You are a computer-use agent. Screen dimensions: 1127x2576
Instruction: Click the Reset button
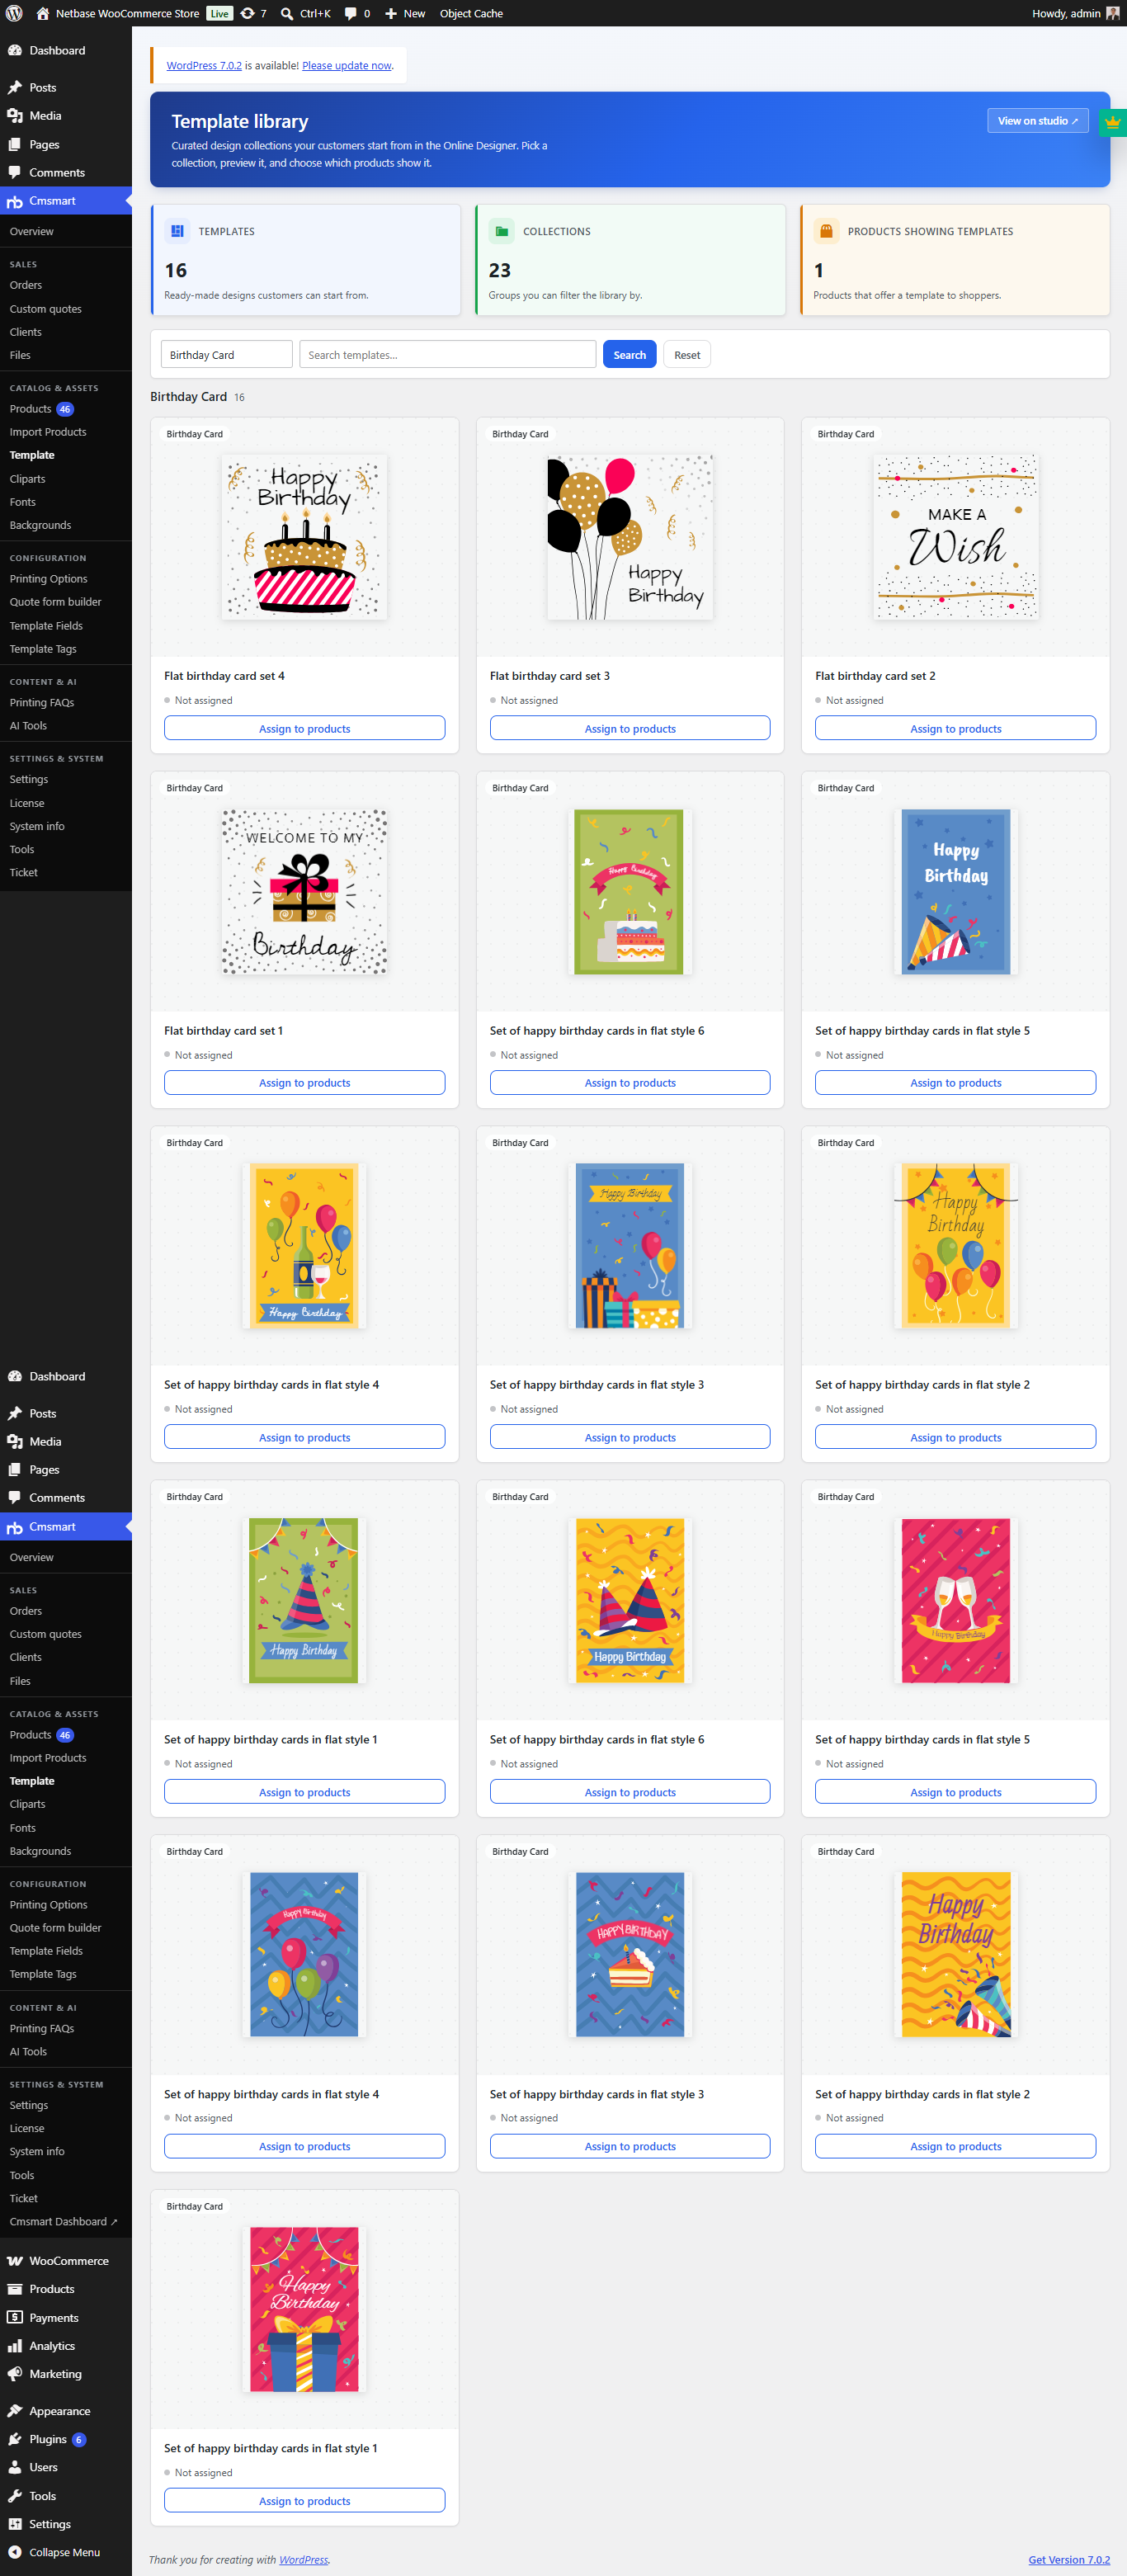click(x=686, y=354)
